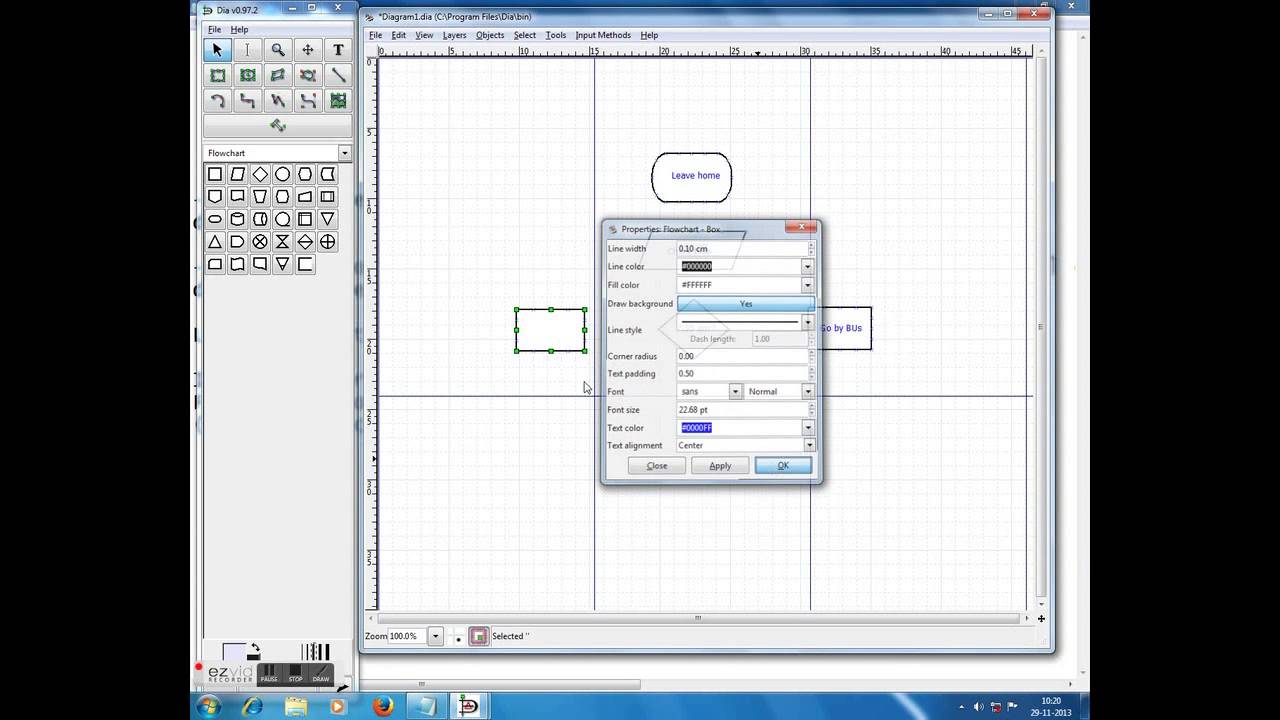The height and width of the screenshot is (720, 1280).
Task: Open the Input Methods menu
Action: click(x=603, y=35)
